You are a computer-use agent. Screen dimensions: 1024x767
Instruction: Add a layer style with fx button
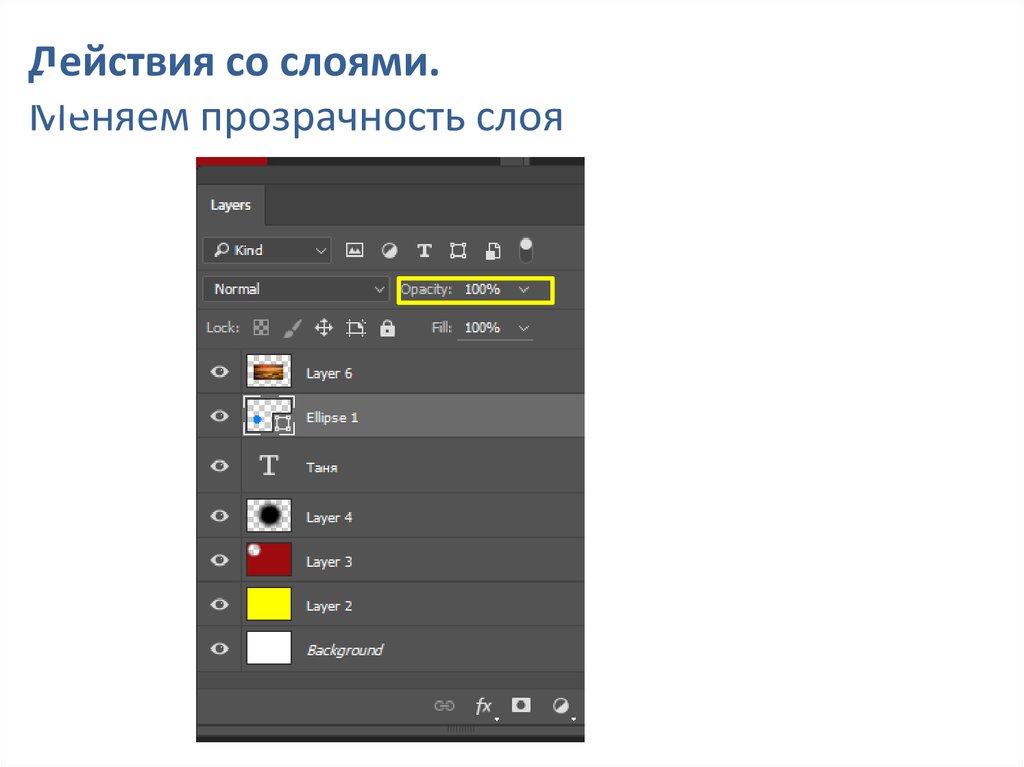pyautogui.click(x=484, y=707)
